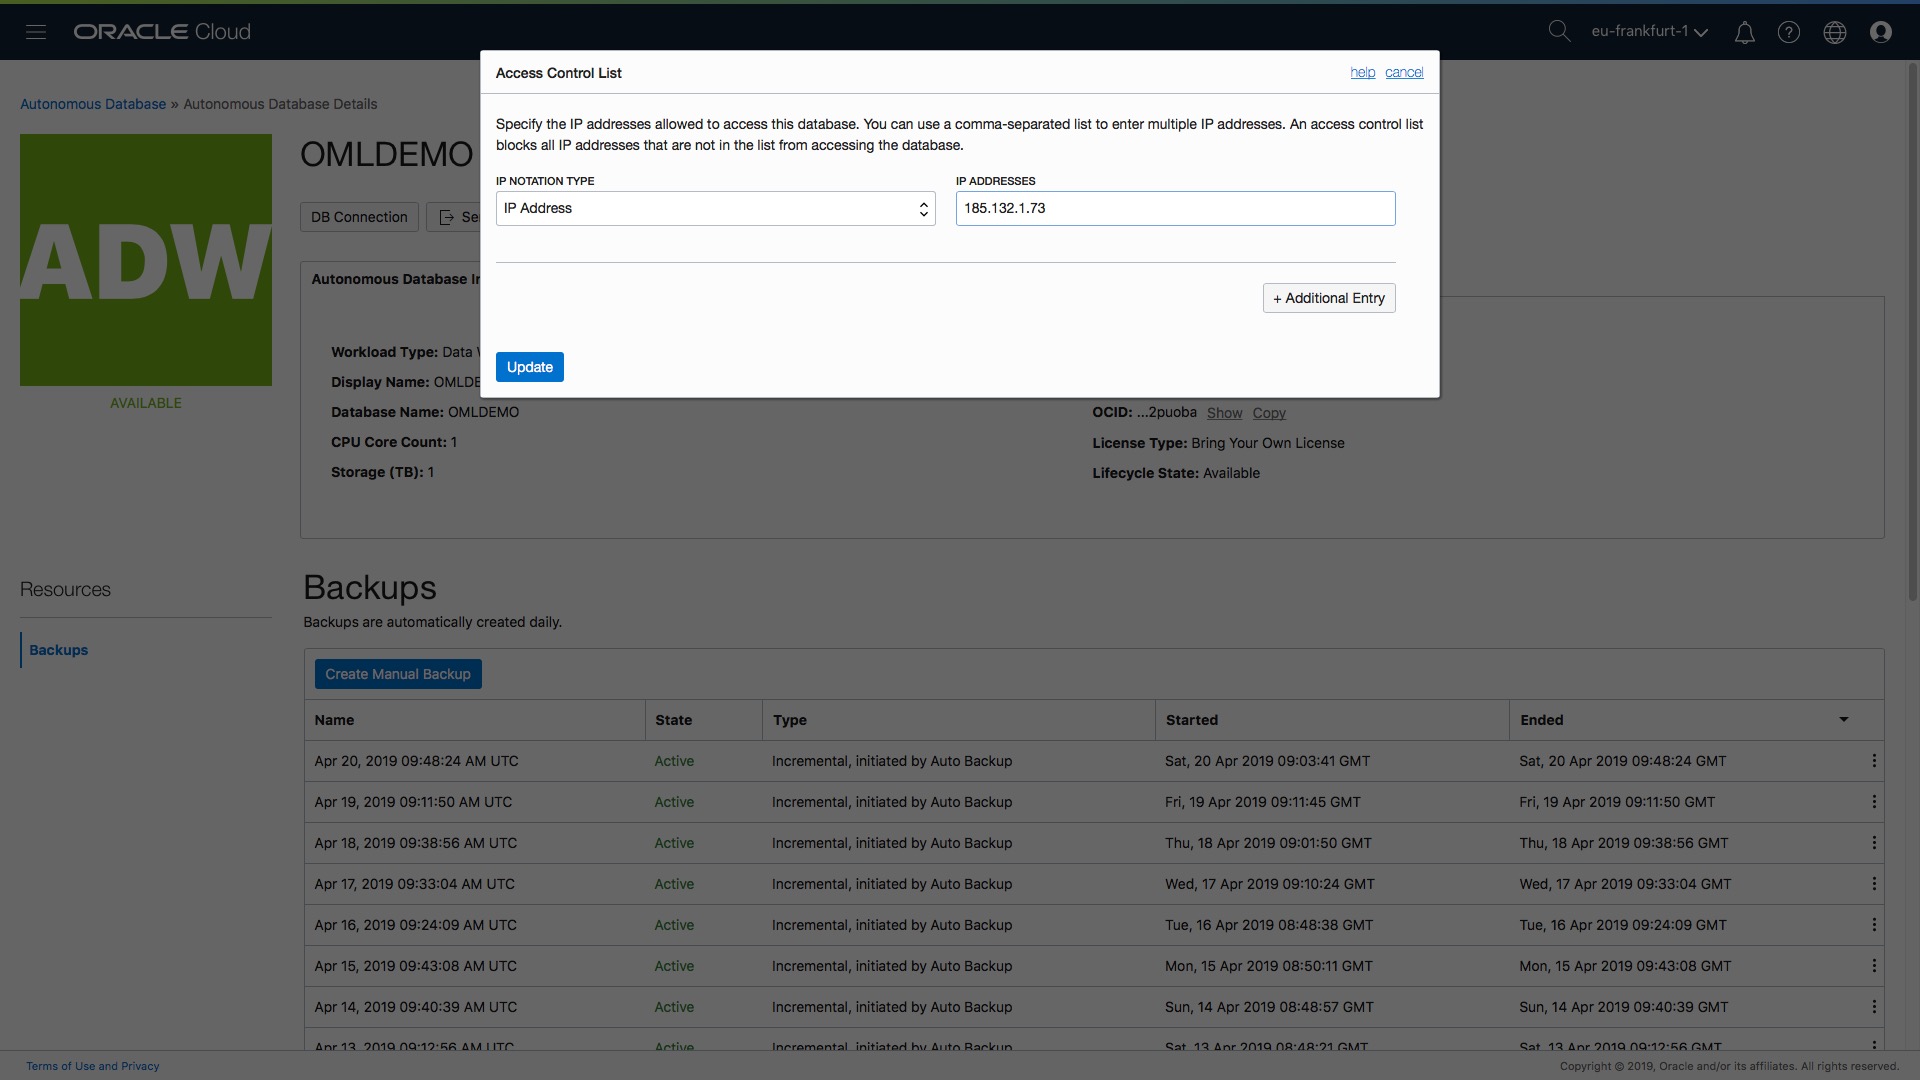Click the language globe icon
1920x1080 pixels.
(x=1834, y=33)
